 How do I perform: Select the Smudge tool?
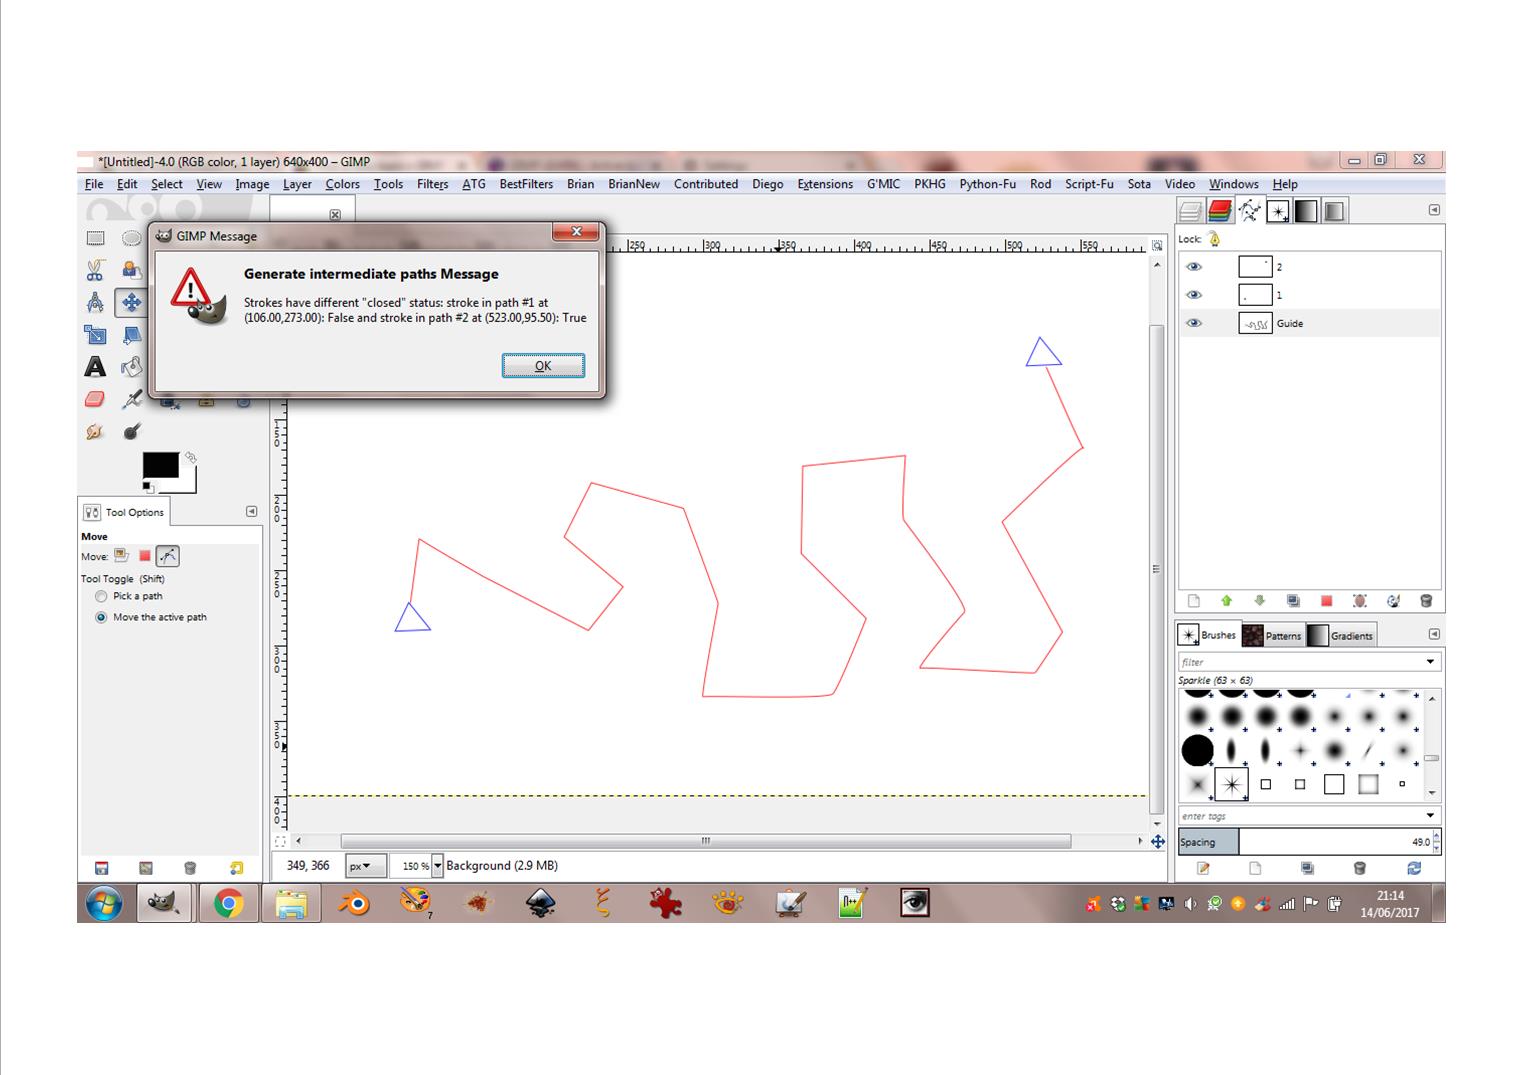[95, 432]
